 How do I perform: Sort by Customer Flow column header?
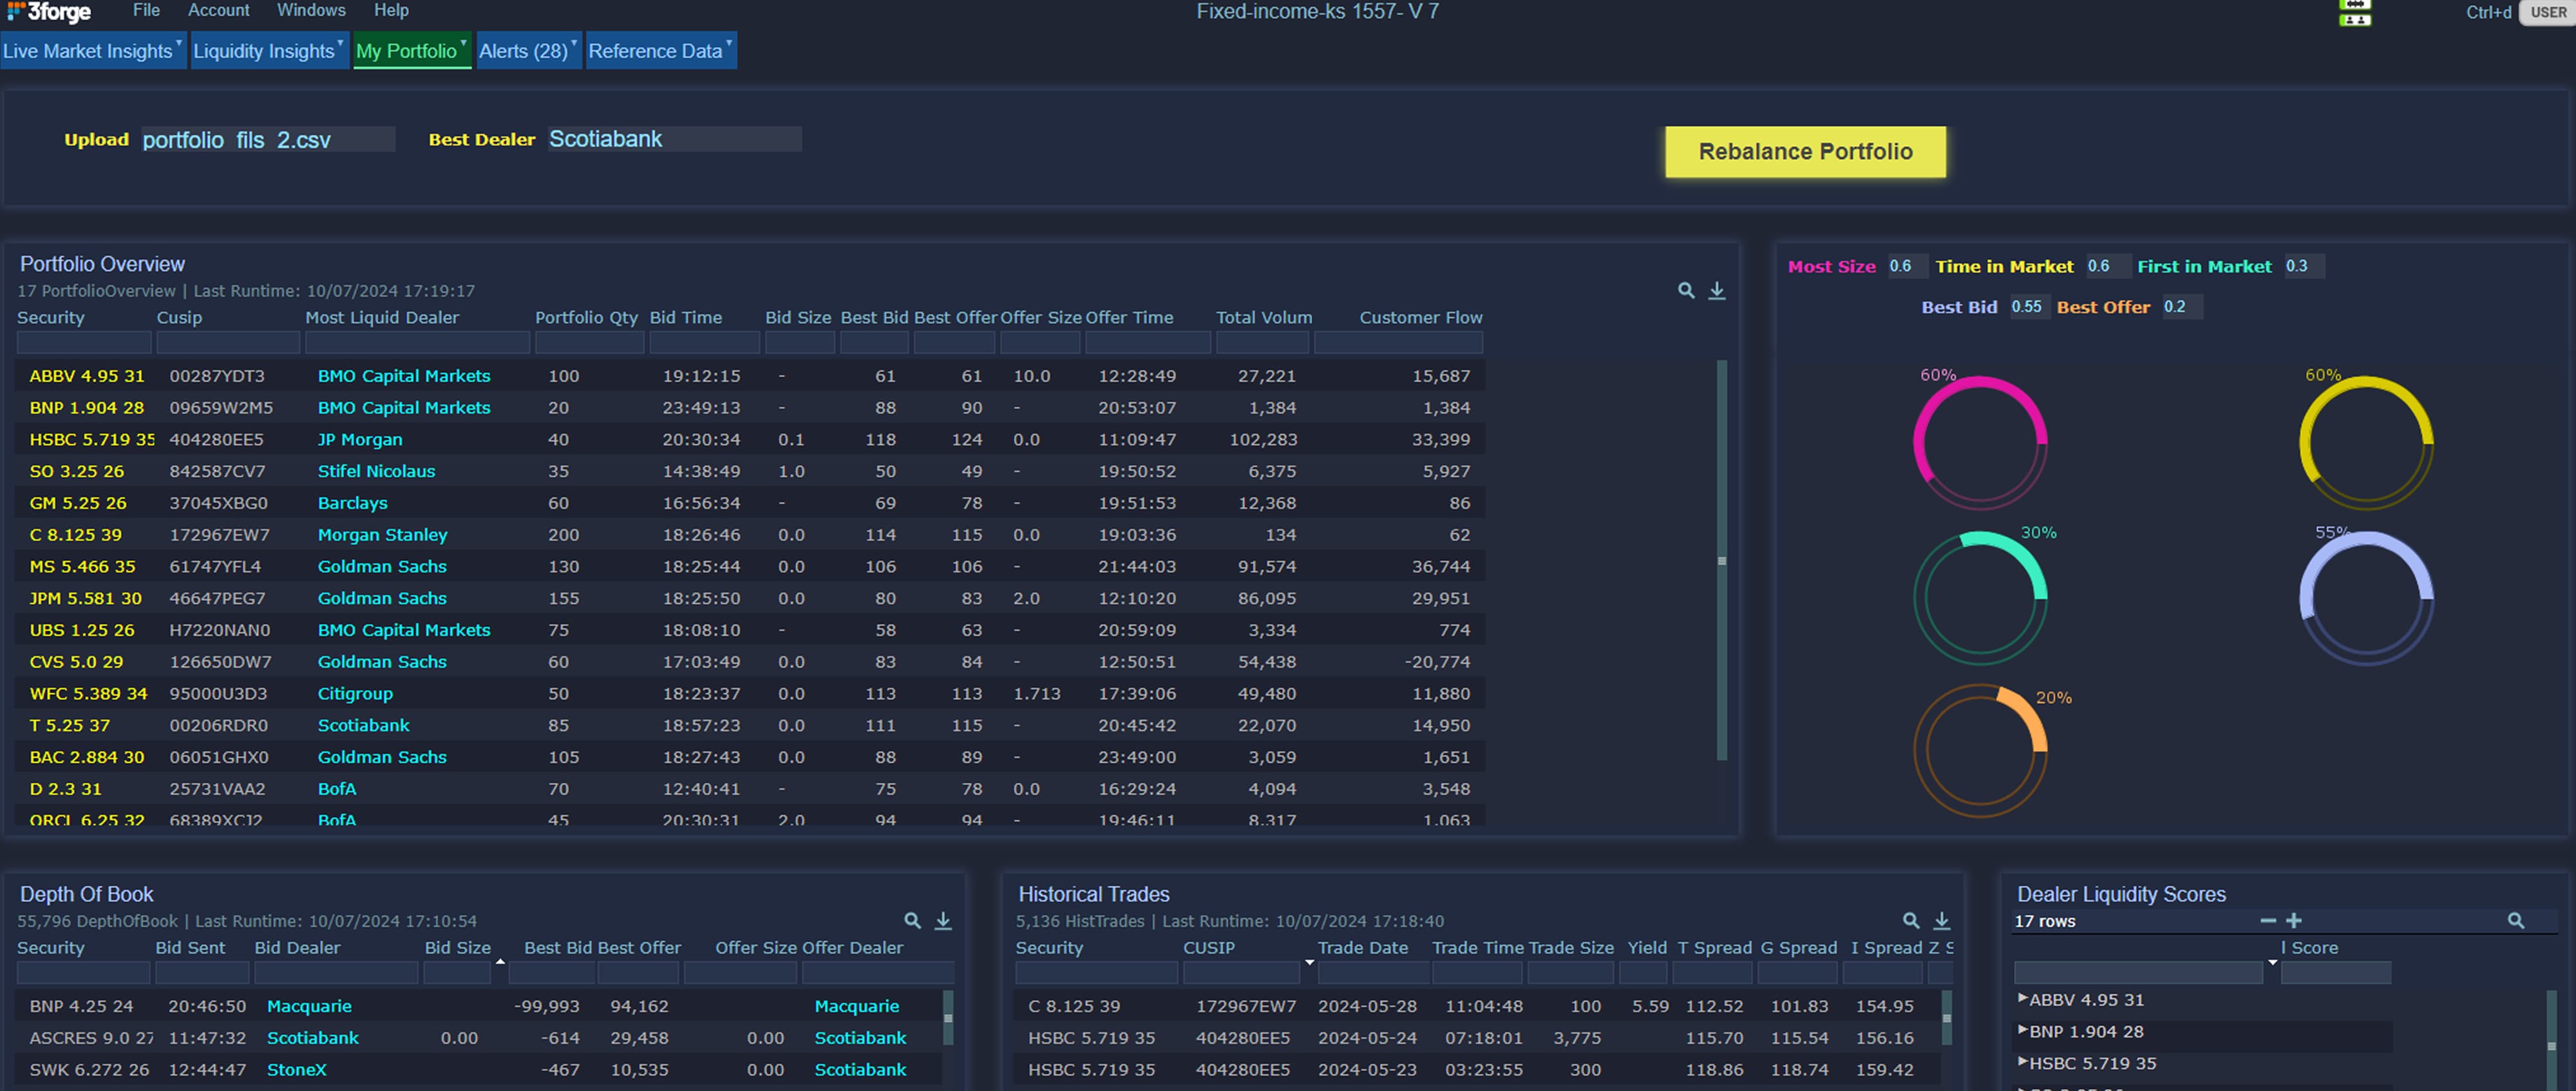1420,318
